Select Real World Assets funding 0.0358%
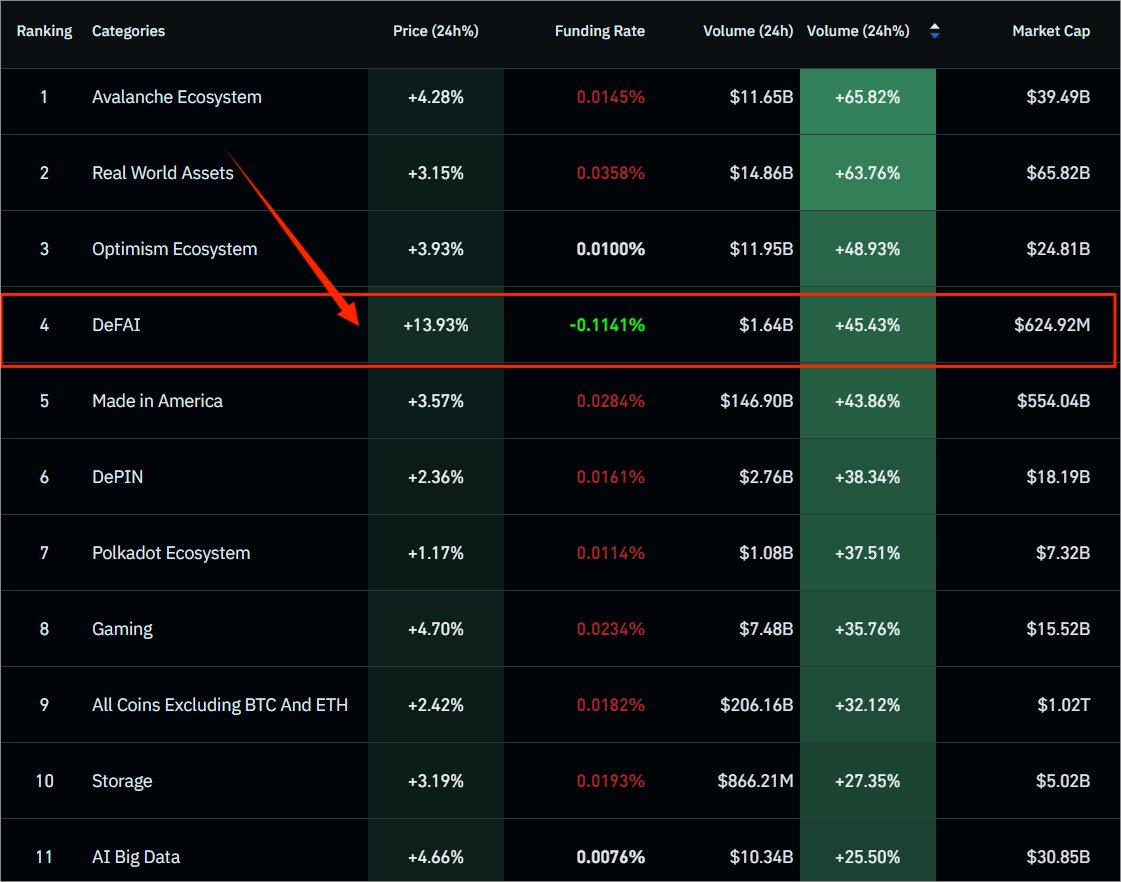 click(x=611, y=173)
